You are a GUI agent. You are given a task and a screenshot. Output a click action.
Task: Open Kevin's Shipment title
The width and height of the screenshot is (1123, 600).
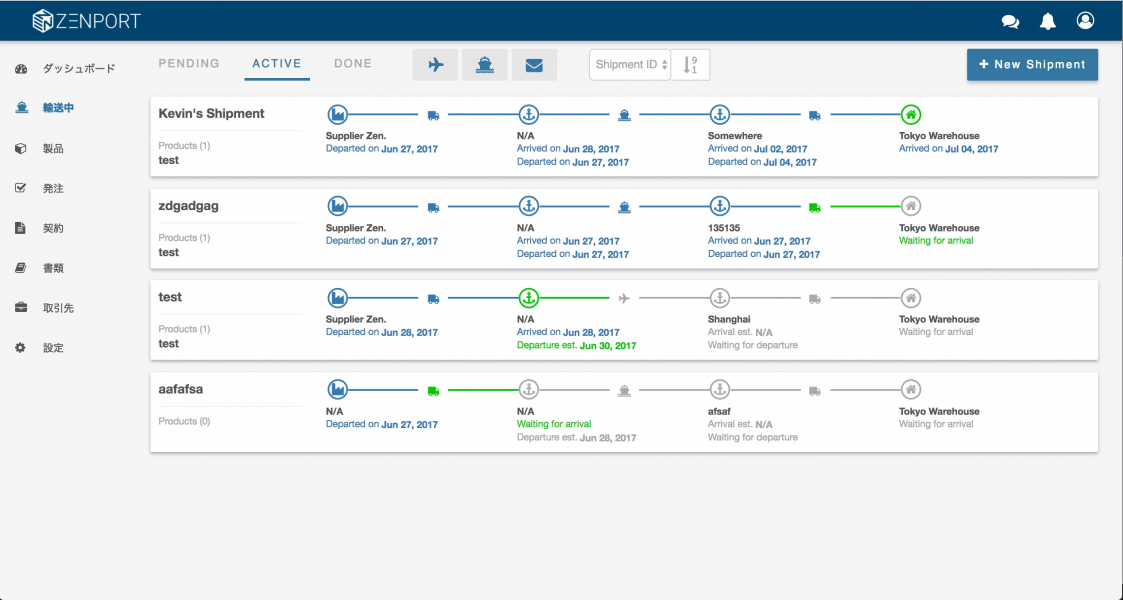click(211, 114)
